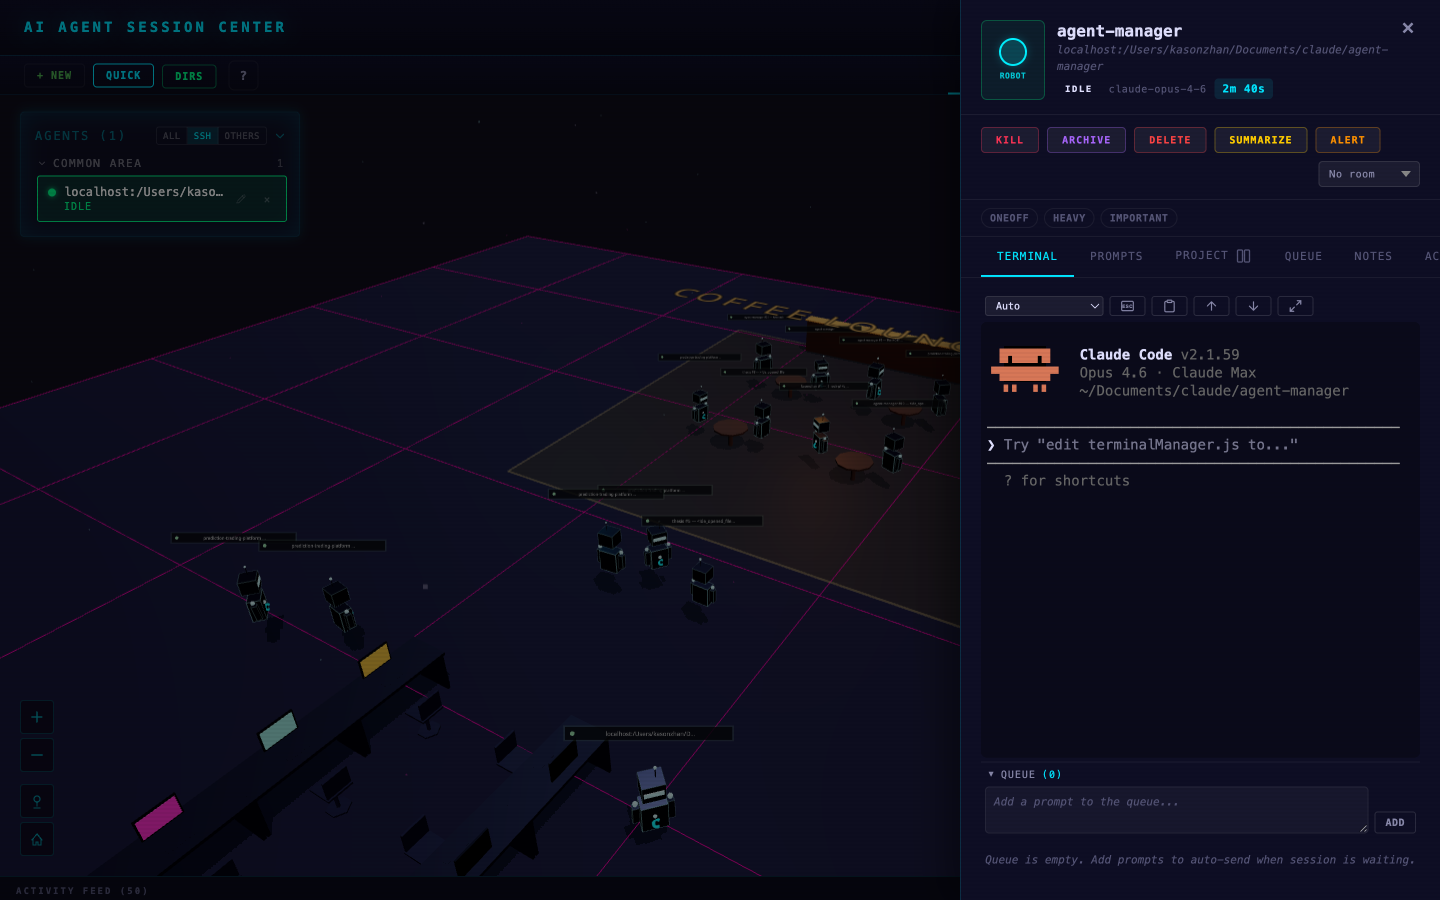Expand the terminal to fullscreen

pos(1295,306)
